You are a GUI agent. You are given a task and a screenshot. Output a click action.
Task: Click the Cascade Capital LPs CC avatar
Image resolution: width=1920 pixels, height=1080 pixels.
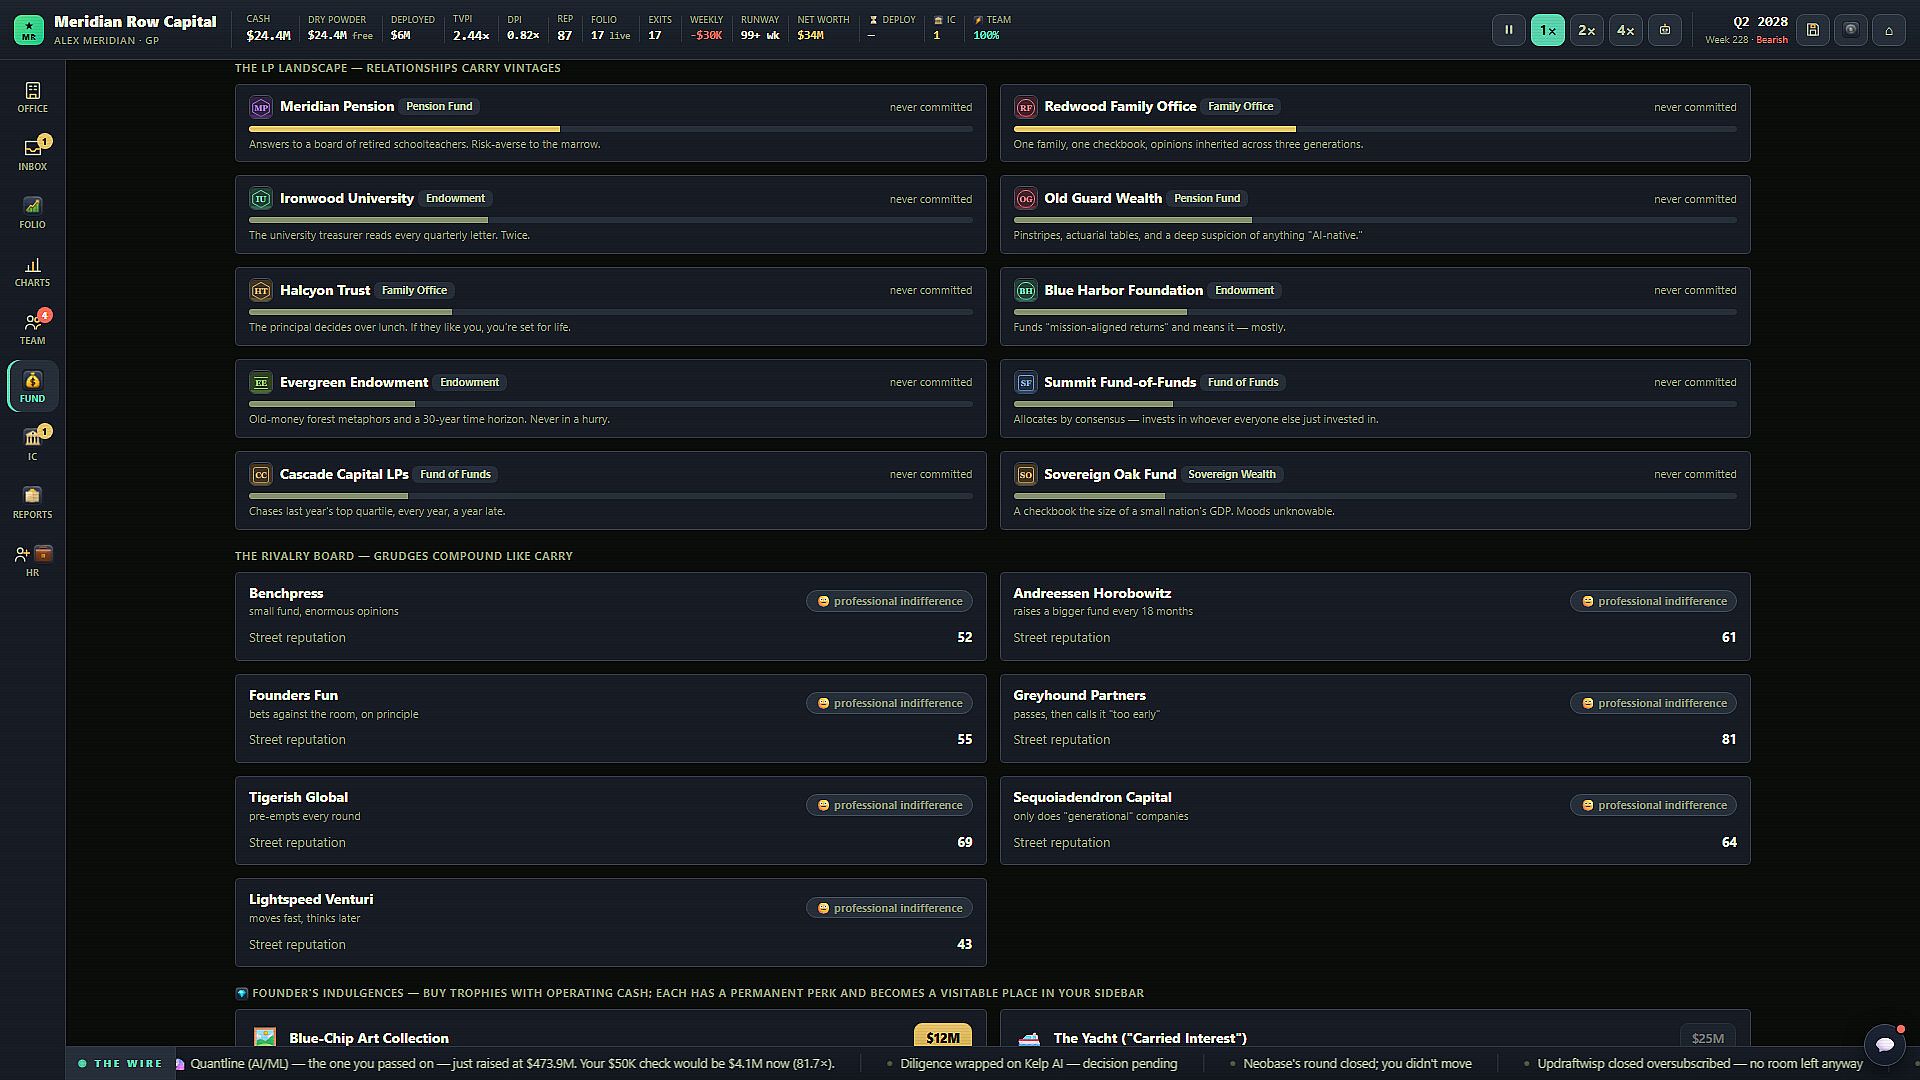point(261,475)
